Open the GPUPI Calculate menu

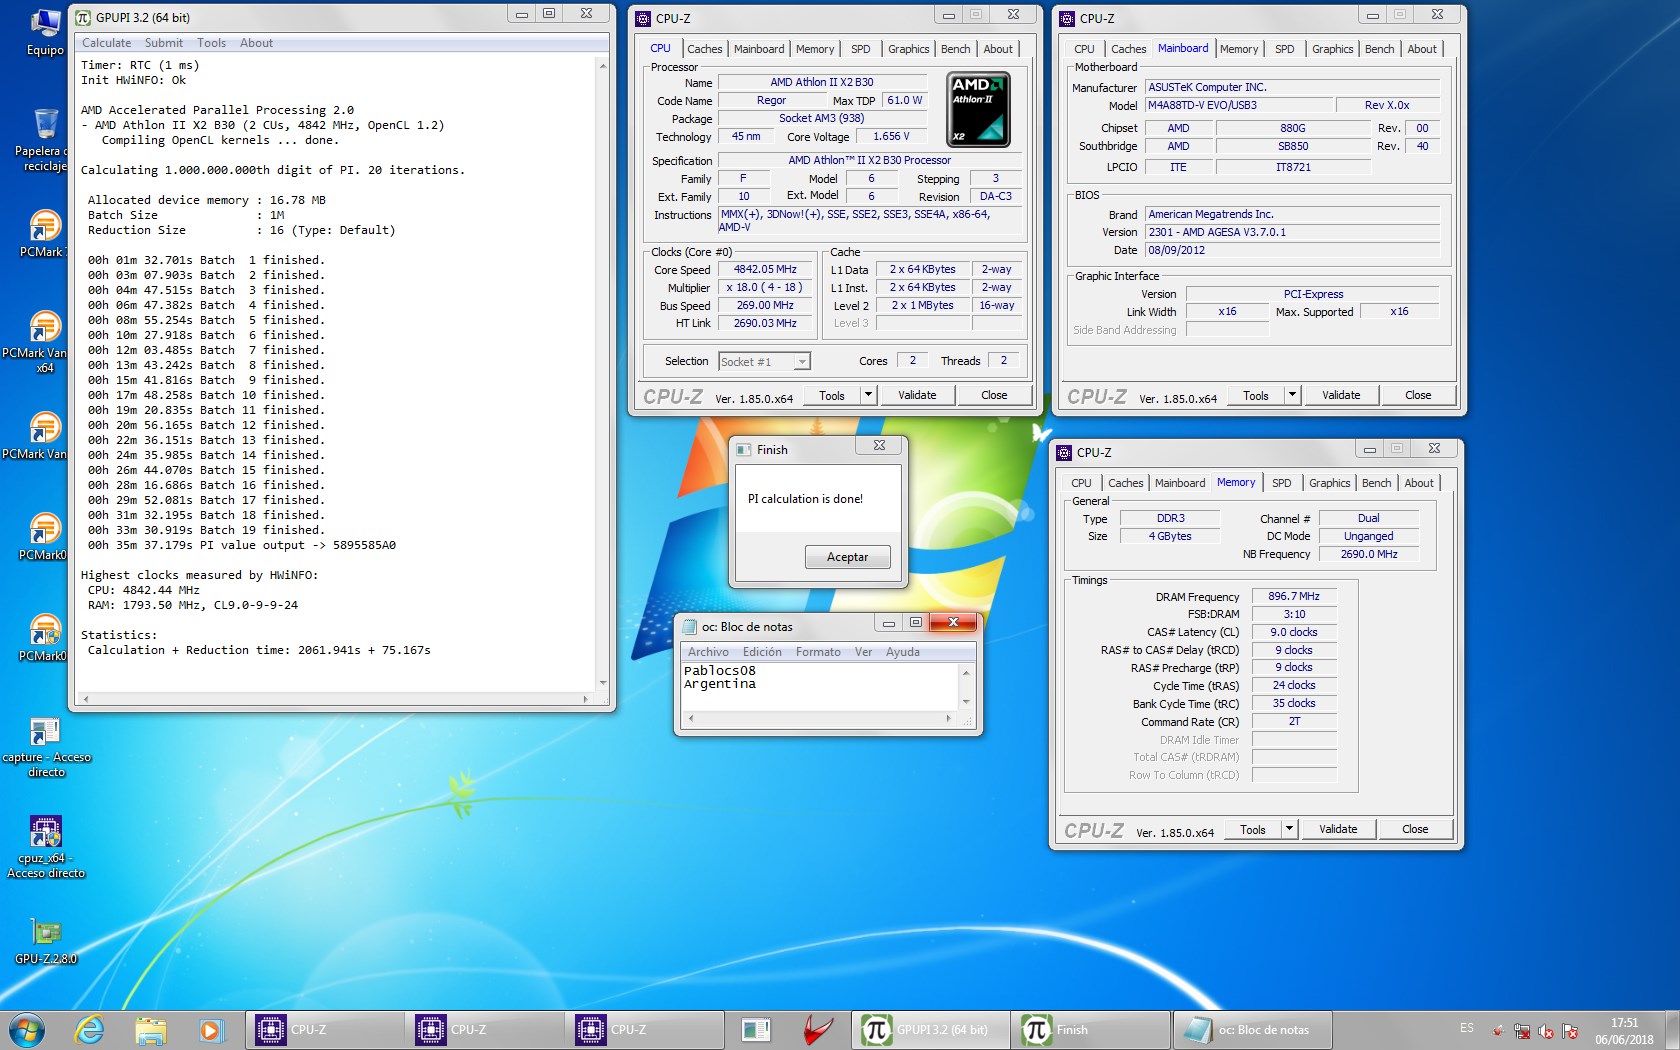(106, 43)
